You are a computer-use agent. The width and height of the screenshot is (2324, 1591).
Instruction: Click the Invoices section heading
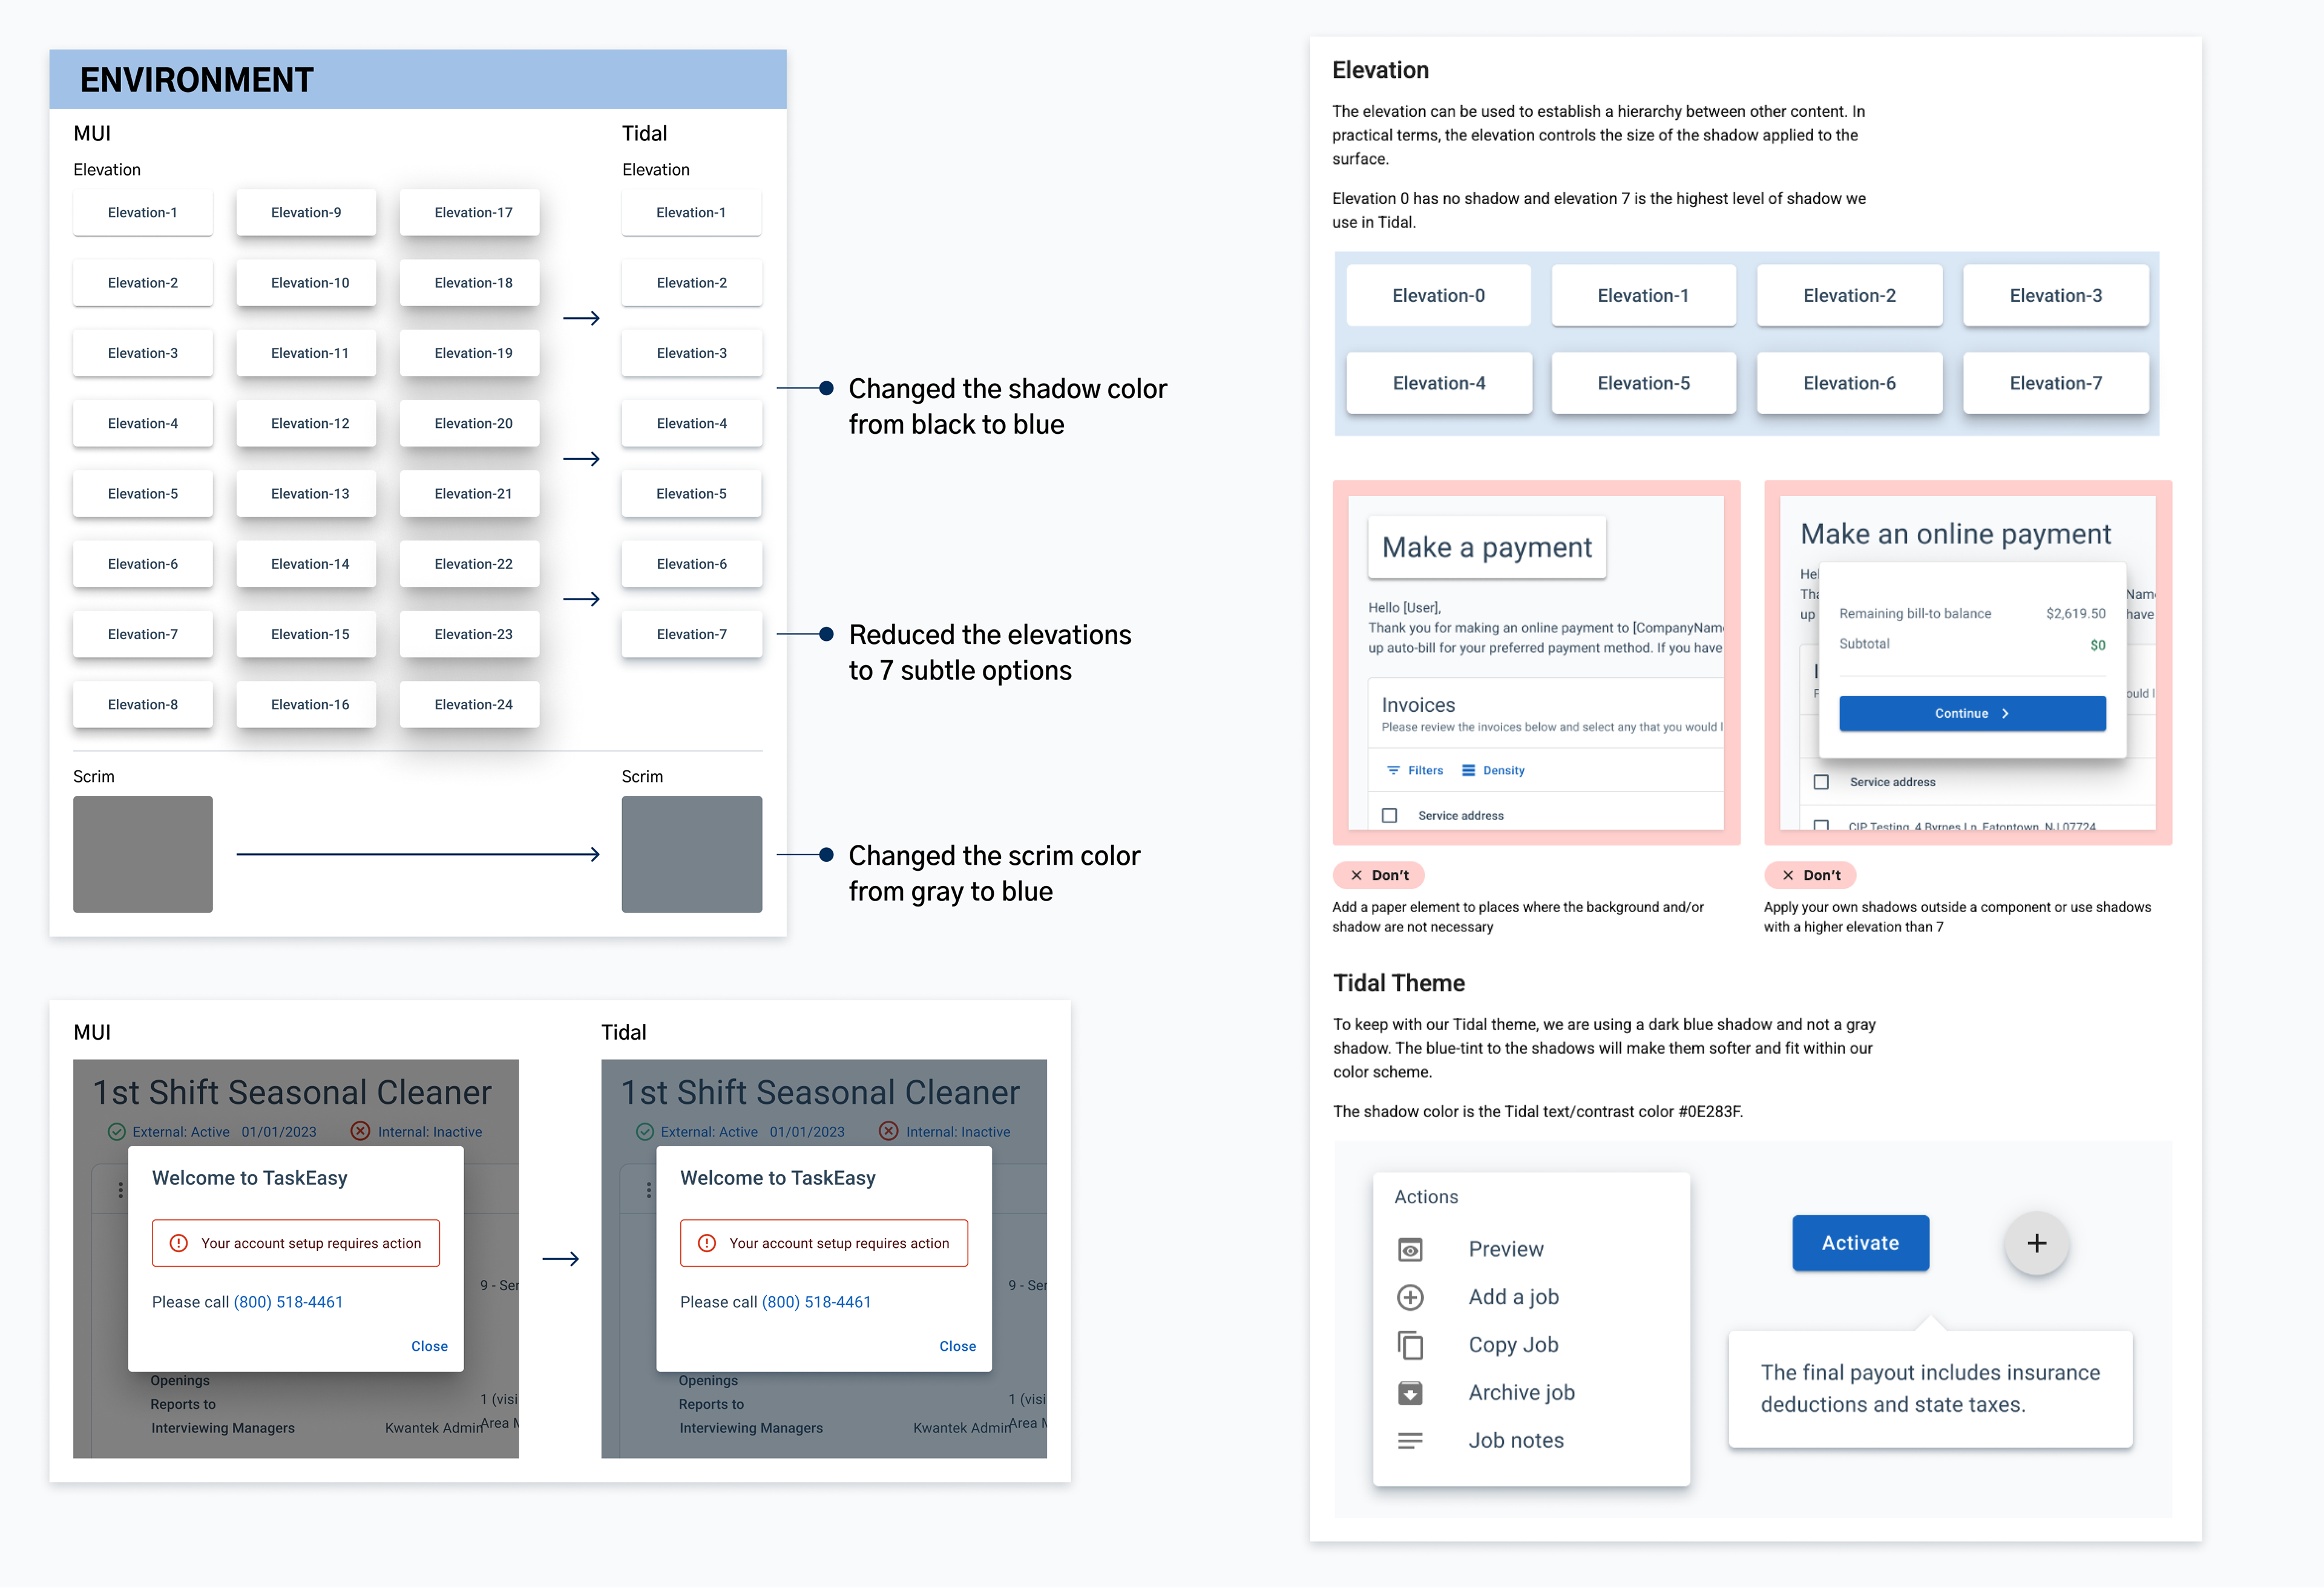click(x=1418, y=706)
